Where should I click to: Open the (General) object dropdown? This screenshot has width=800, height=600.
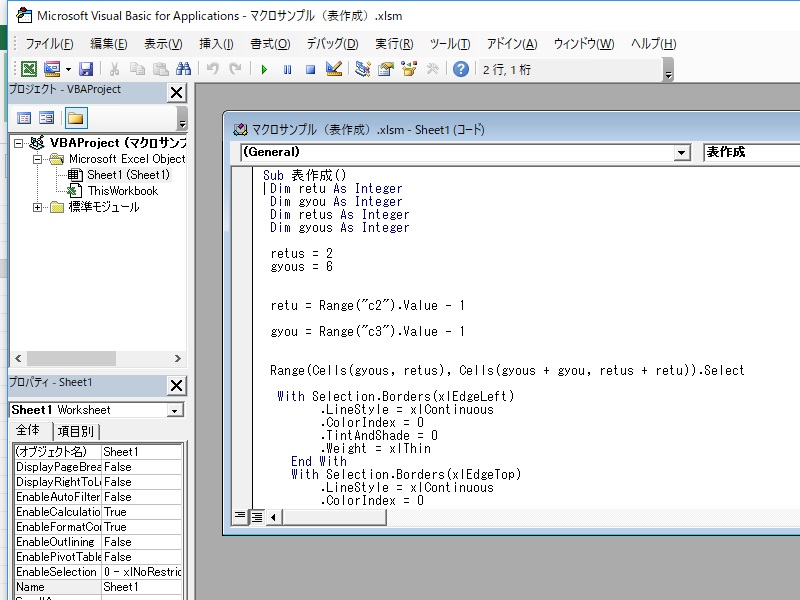pos(682,152)
